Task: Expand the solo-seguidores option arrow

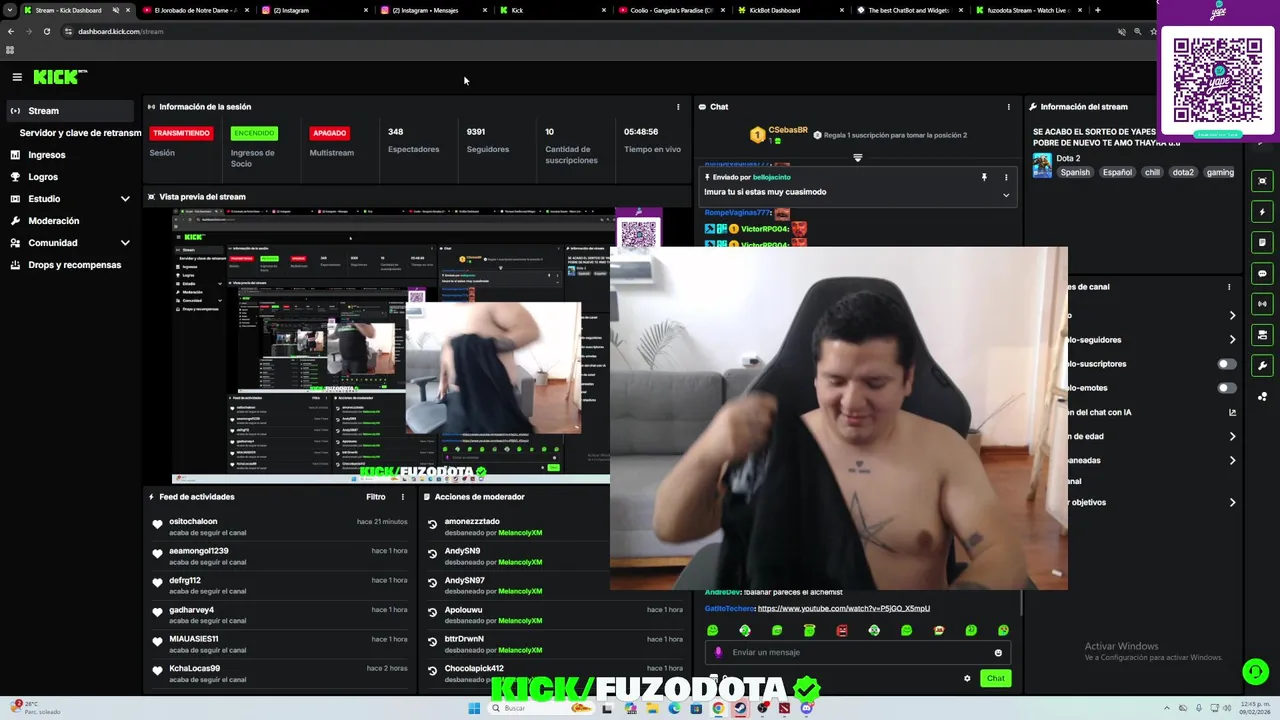Action: point(1232,340)
